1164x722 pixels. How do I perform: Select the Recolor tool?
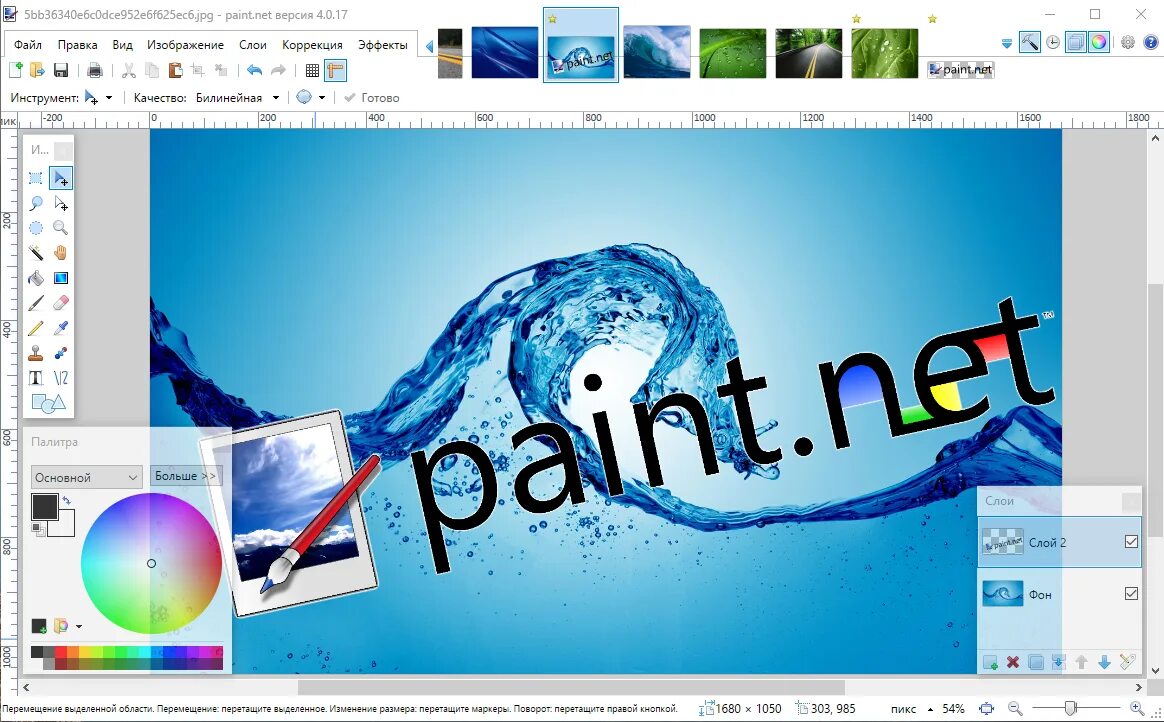(61, 353)
